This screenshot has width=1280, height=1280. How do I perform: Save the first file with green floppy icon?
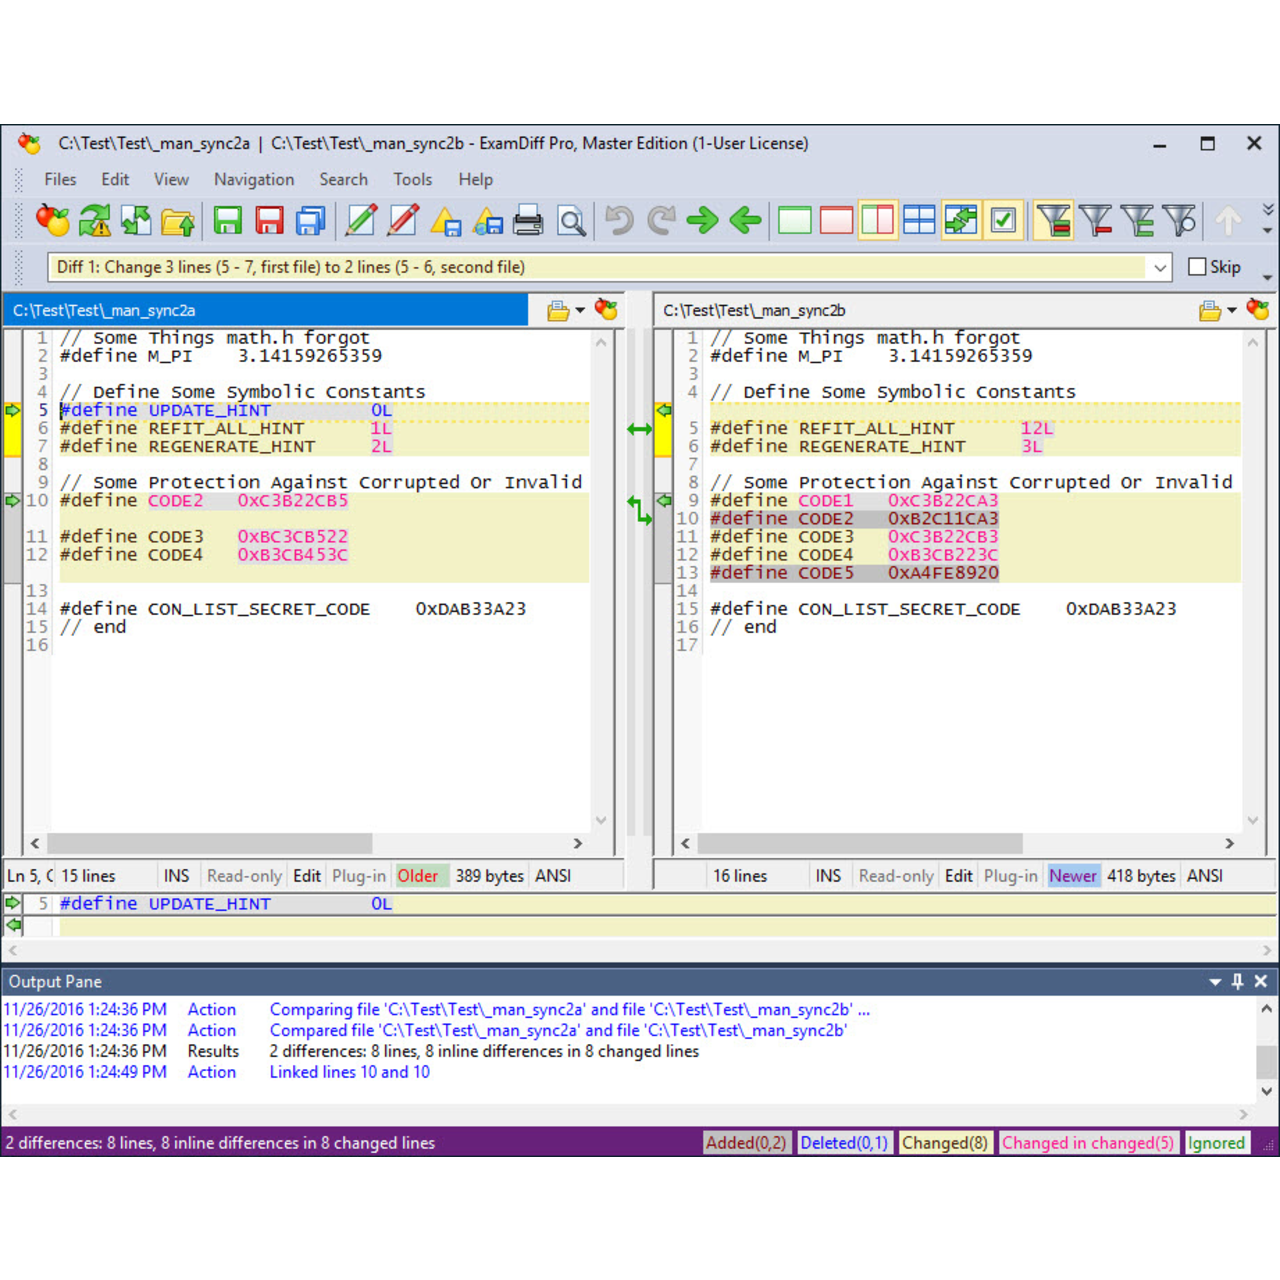tap(228, 220)
